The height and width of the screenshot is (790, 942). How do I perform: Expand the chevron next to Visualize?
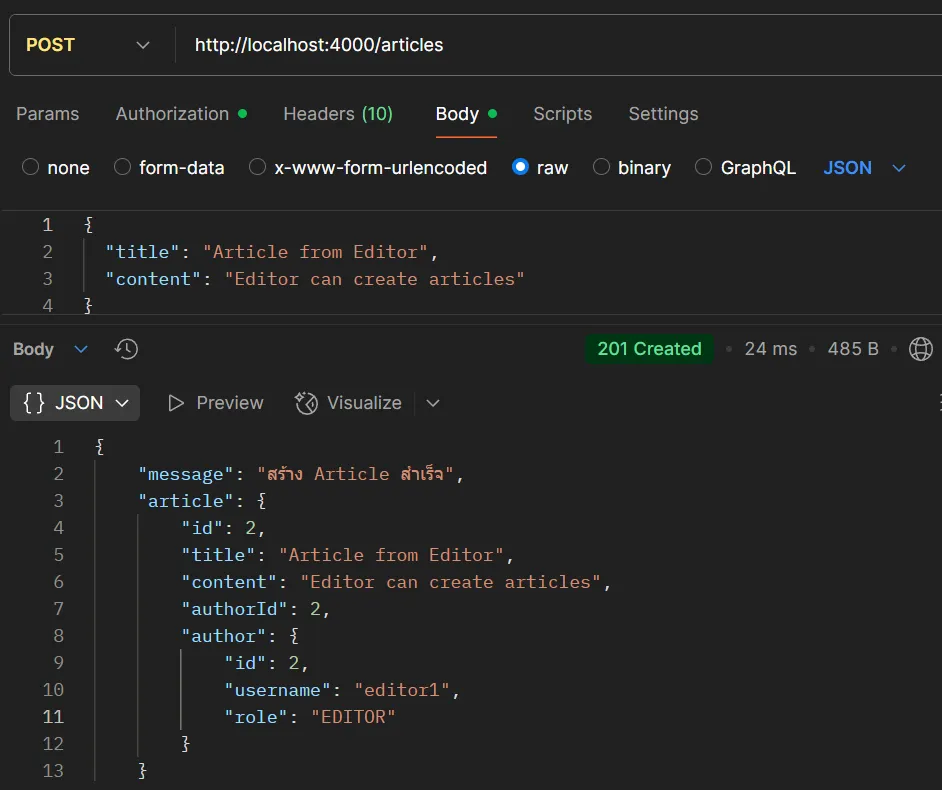point(432,402)
